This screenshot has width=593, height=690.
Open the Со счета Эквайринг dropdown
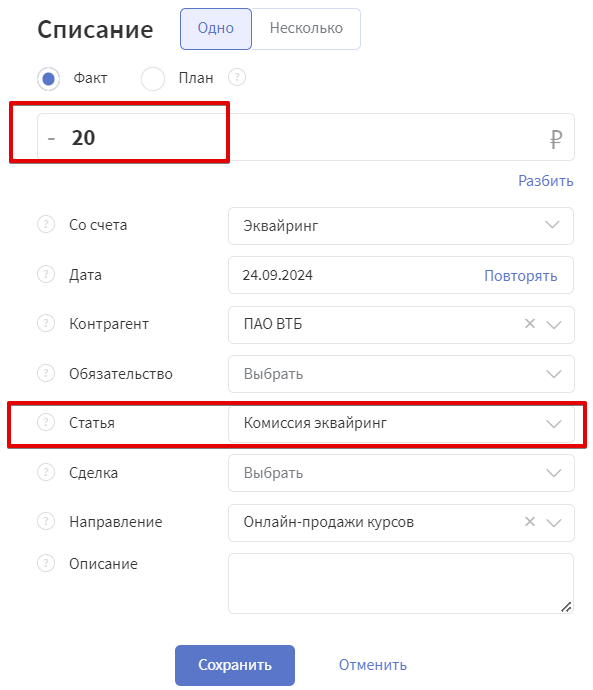coord(401,226)
